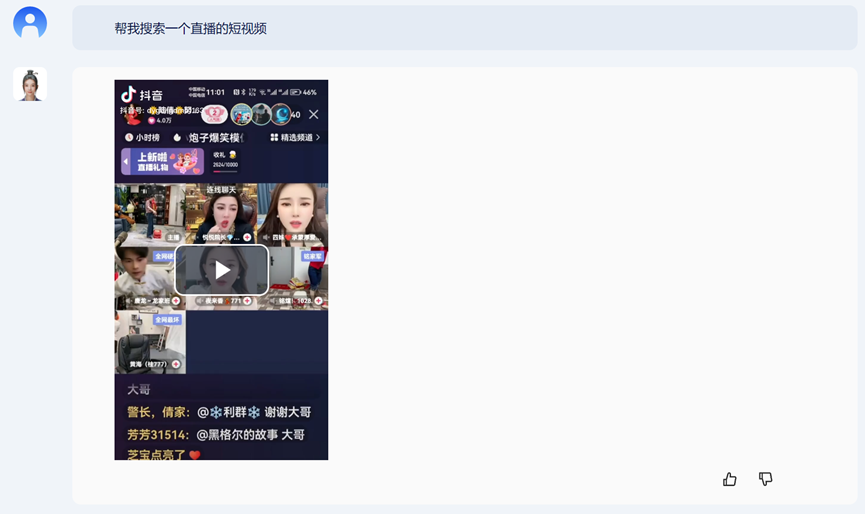This screenshot has width=865, height=514.
Task: Click the assistant's portrait avatar
Action: tap(30, 85)
